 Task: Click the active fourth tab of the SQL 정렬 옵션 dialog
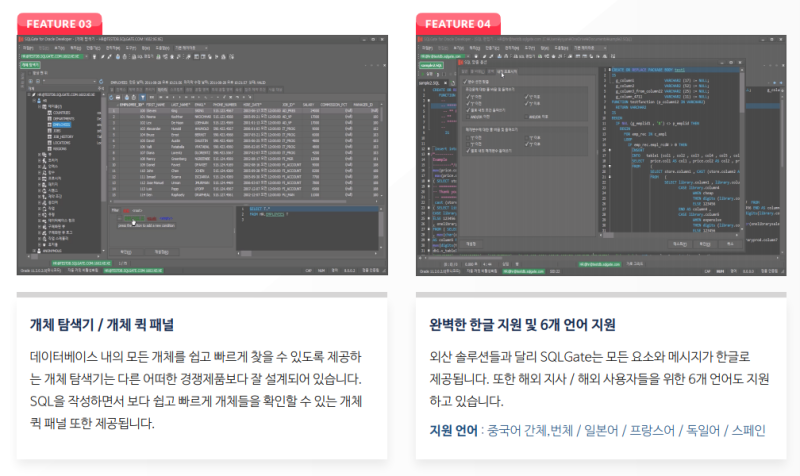tap(507, 72)
